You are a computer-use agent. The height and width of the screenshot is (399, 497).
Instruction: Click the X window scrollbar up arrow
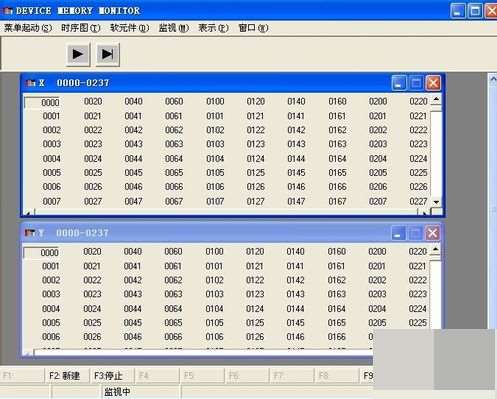(436, 100)
